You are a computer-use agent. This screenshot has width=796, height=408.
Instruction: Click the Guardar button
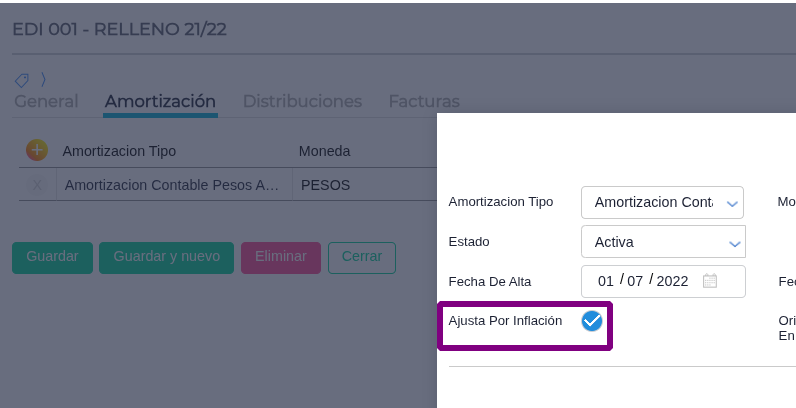[52, 258]
